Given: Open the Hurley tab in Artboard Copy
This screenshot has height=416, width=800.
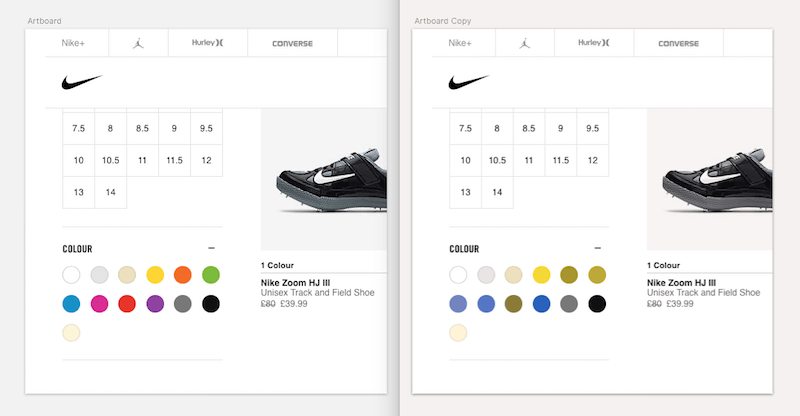Looking at the screenshot, I should click(x=594, y=42).
